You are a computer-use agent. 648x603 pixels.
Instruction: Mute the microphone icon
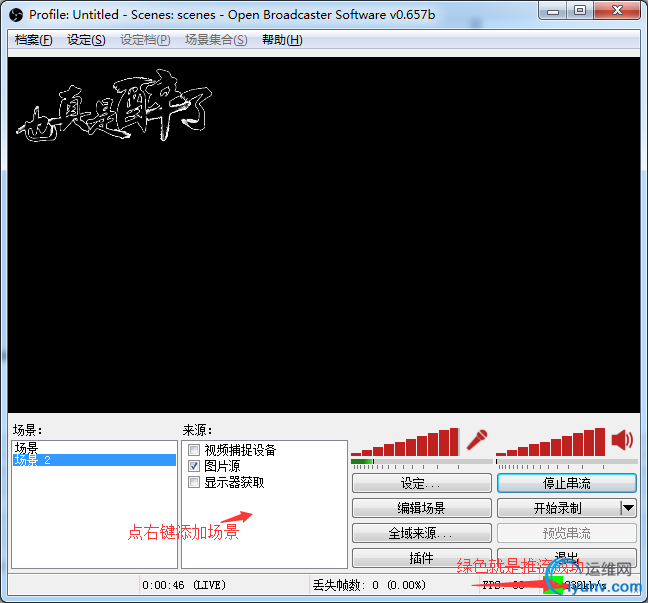(x=477, y=440)
